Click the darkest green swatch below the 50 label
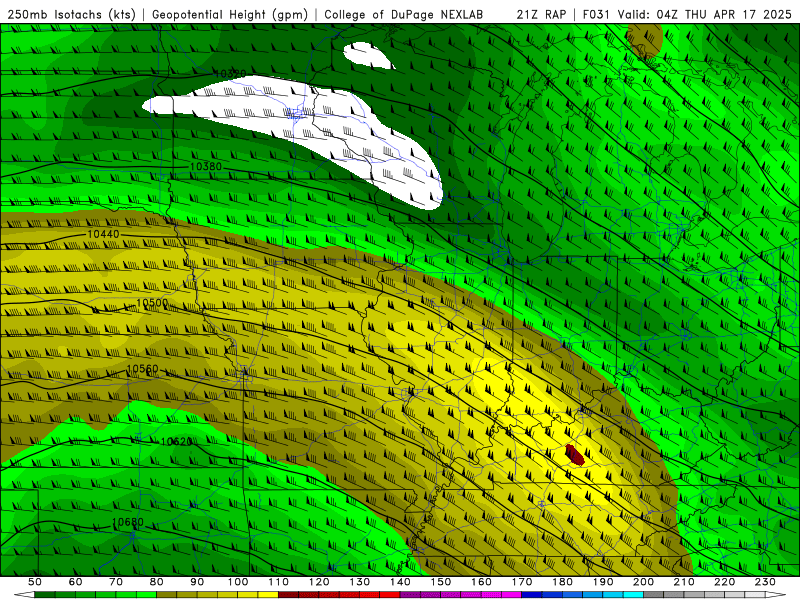 (45, 595)
